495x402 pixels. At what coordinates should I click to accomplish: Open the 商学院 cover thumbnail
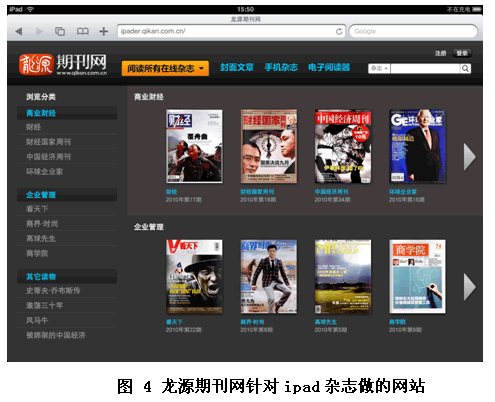[x=417, y=276]
